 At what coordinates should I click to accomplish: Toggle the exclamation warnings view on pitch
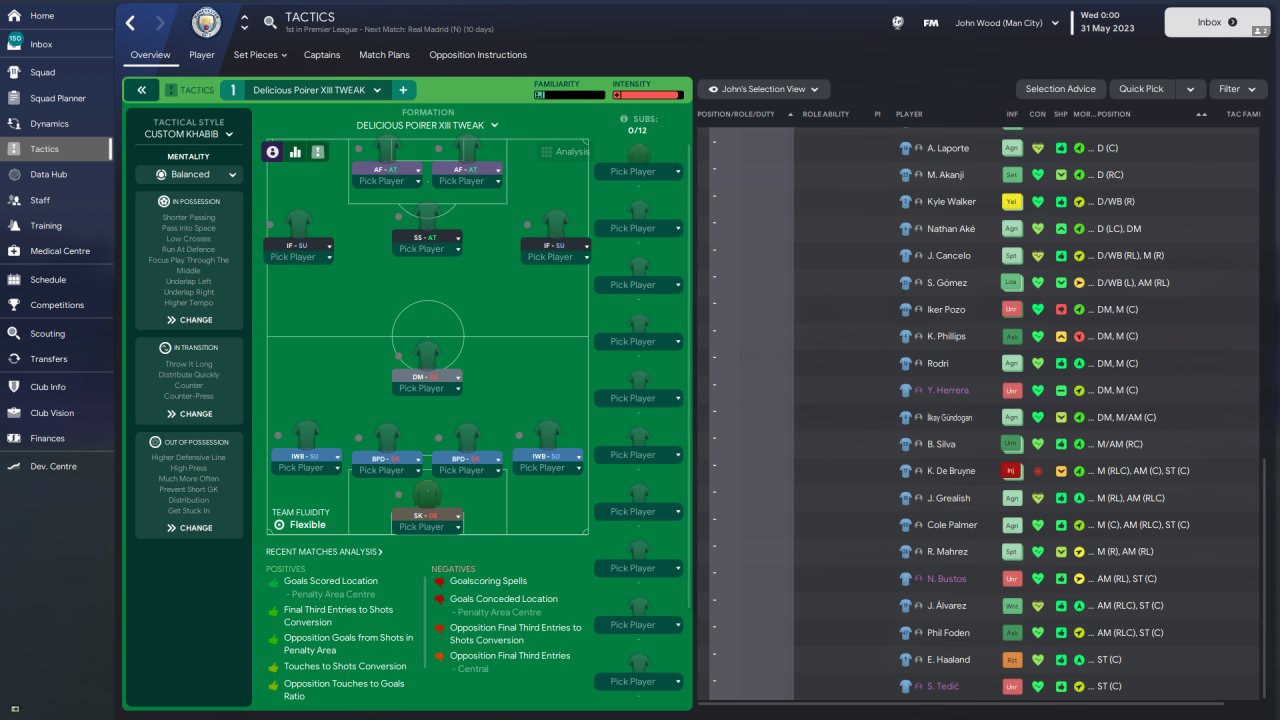point(318,152)
